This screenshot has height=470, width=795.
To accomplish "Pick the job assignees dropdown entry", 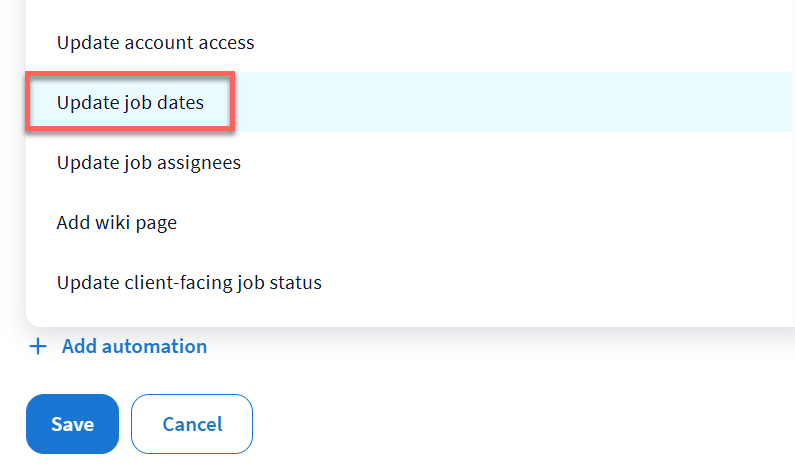I will click(x=148, y=162).
